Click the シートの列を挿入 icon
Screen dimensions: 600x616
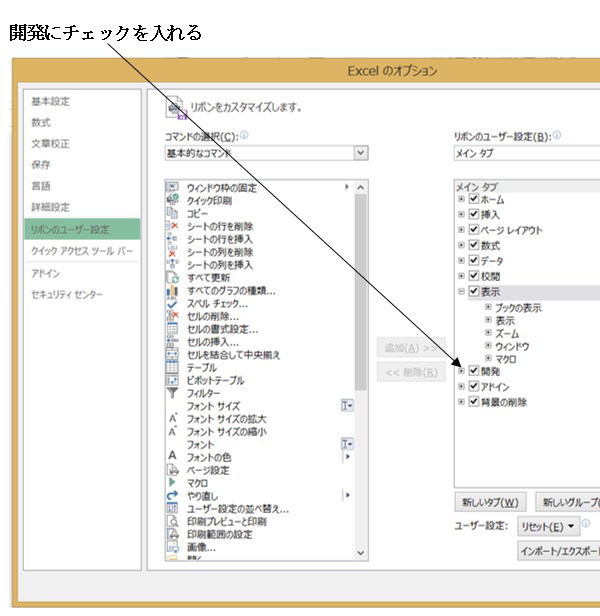[x=172, y=264]
